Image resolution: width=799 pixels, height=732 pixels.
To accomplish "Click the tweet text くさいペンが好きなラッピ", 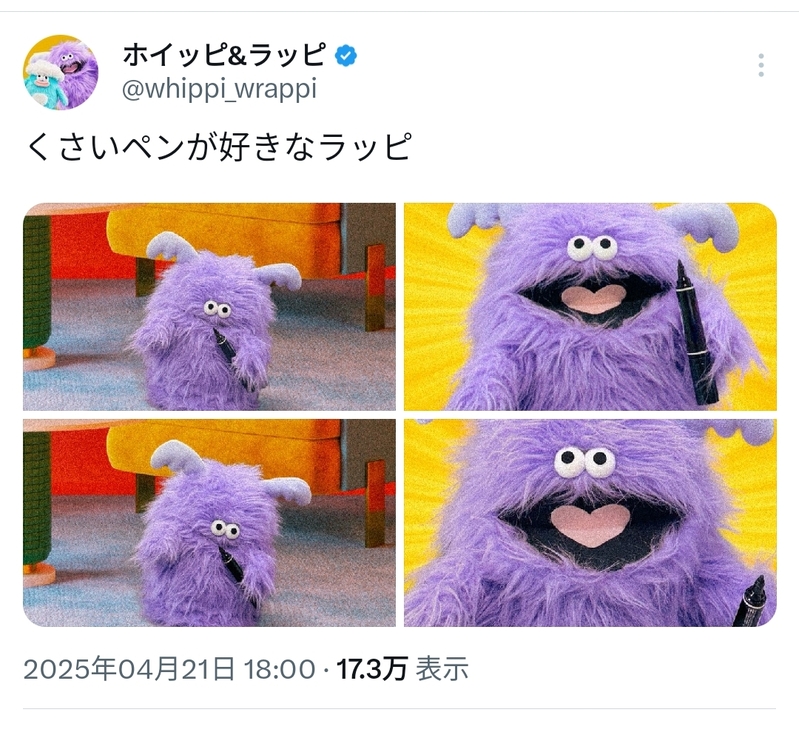I will (218, 147).
